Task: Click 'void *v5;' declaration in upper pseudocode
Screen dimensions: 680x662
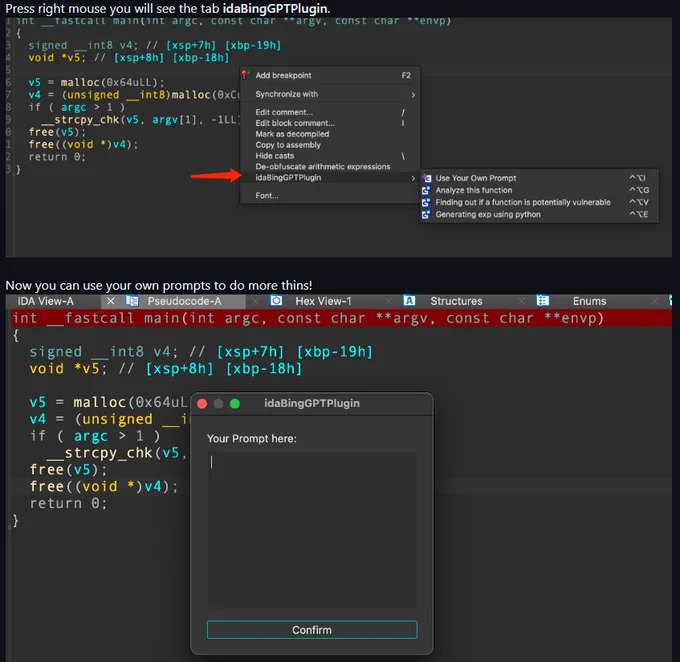Action: tap(57, 58)
